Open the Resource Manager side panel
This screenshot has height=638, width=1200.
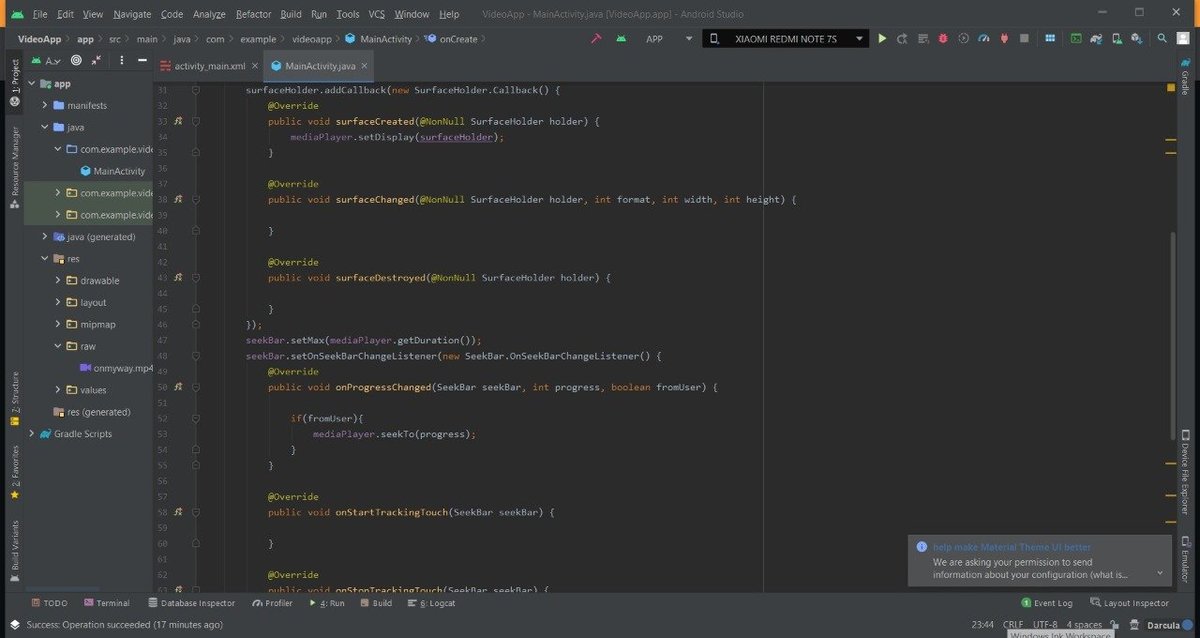(x=14, y=166)
